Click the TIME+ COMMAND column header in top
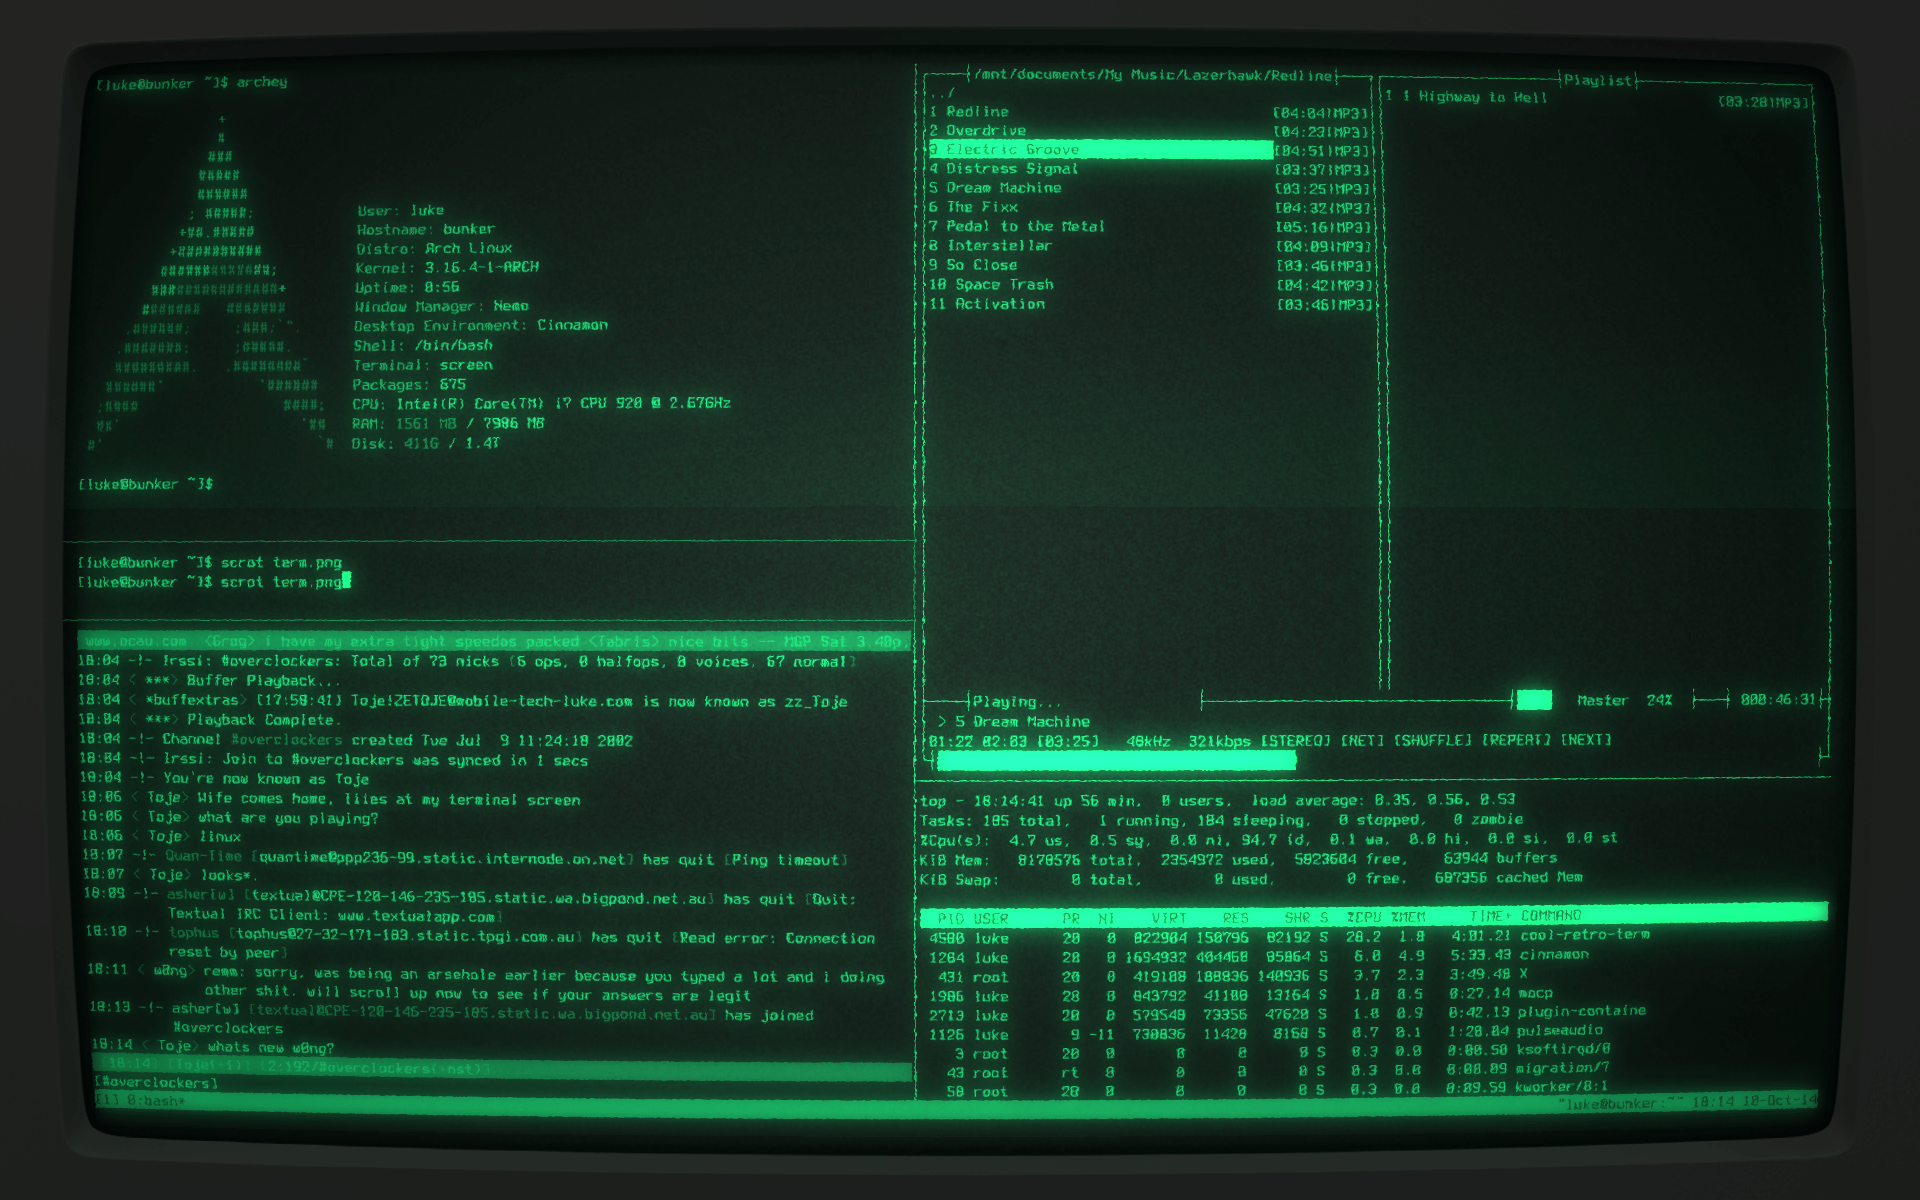The width and height of the screenshot is (1920, 1200). [1523, 915]
